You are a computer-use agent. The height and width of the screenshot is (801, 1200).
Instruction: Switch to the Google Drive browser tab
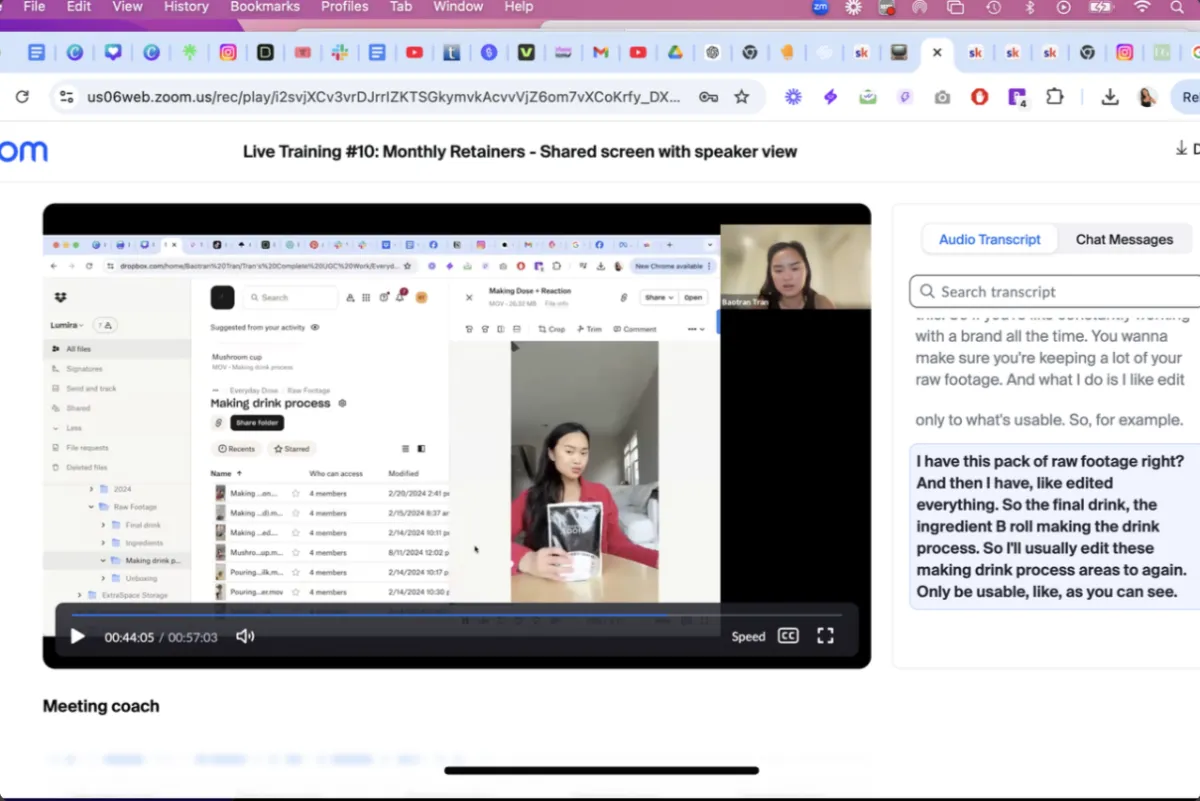pos(675,53)
